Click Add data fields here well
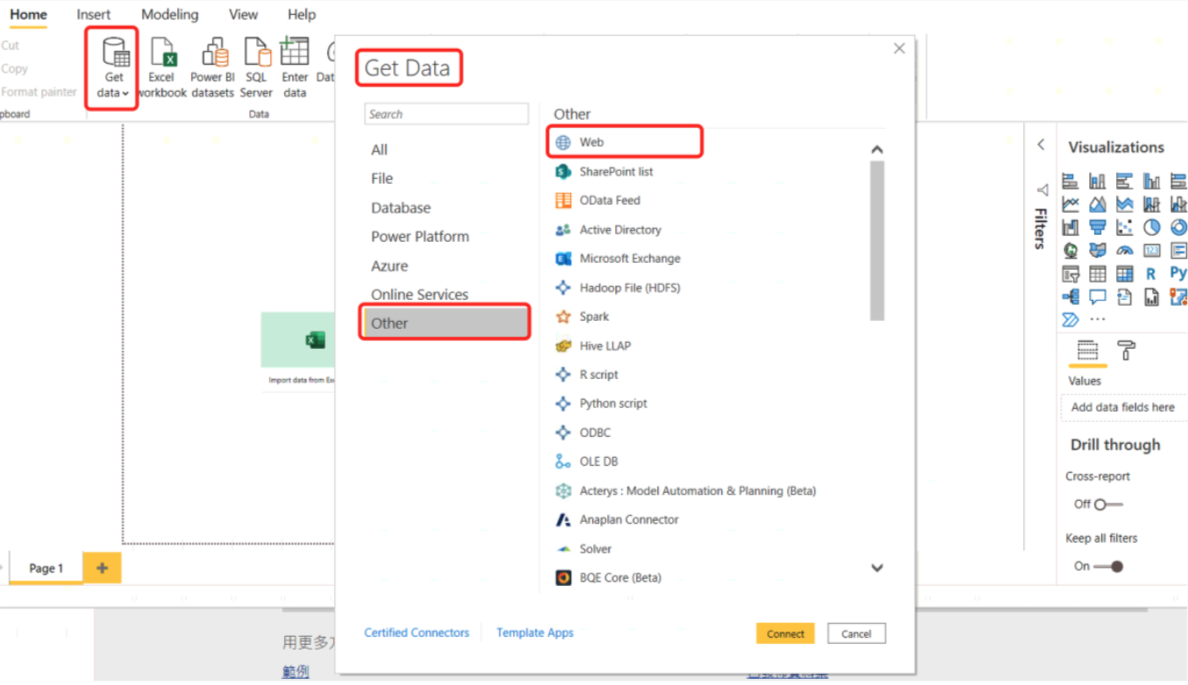The width and height of the screenshot is (1188, 685). 1124,408
